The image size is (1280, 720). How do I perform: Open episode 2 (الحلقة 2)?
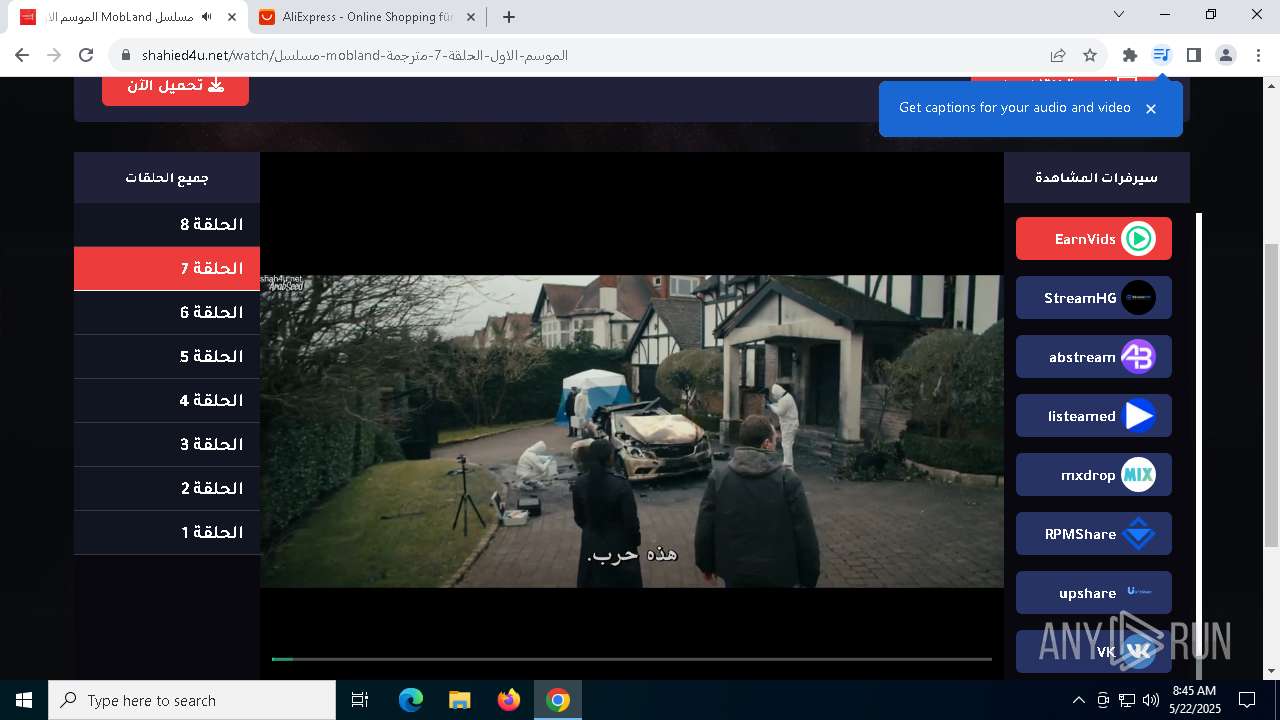167,489
